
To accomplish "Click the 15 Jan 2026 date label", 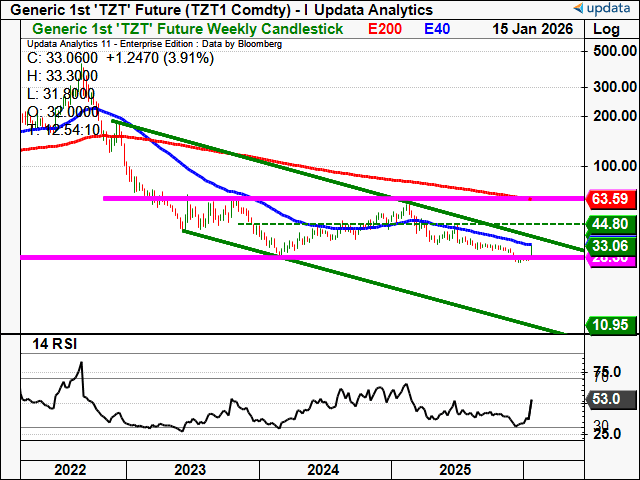I will (530, 29).
